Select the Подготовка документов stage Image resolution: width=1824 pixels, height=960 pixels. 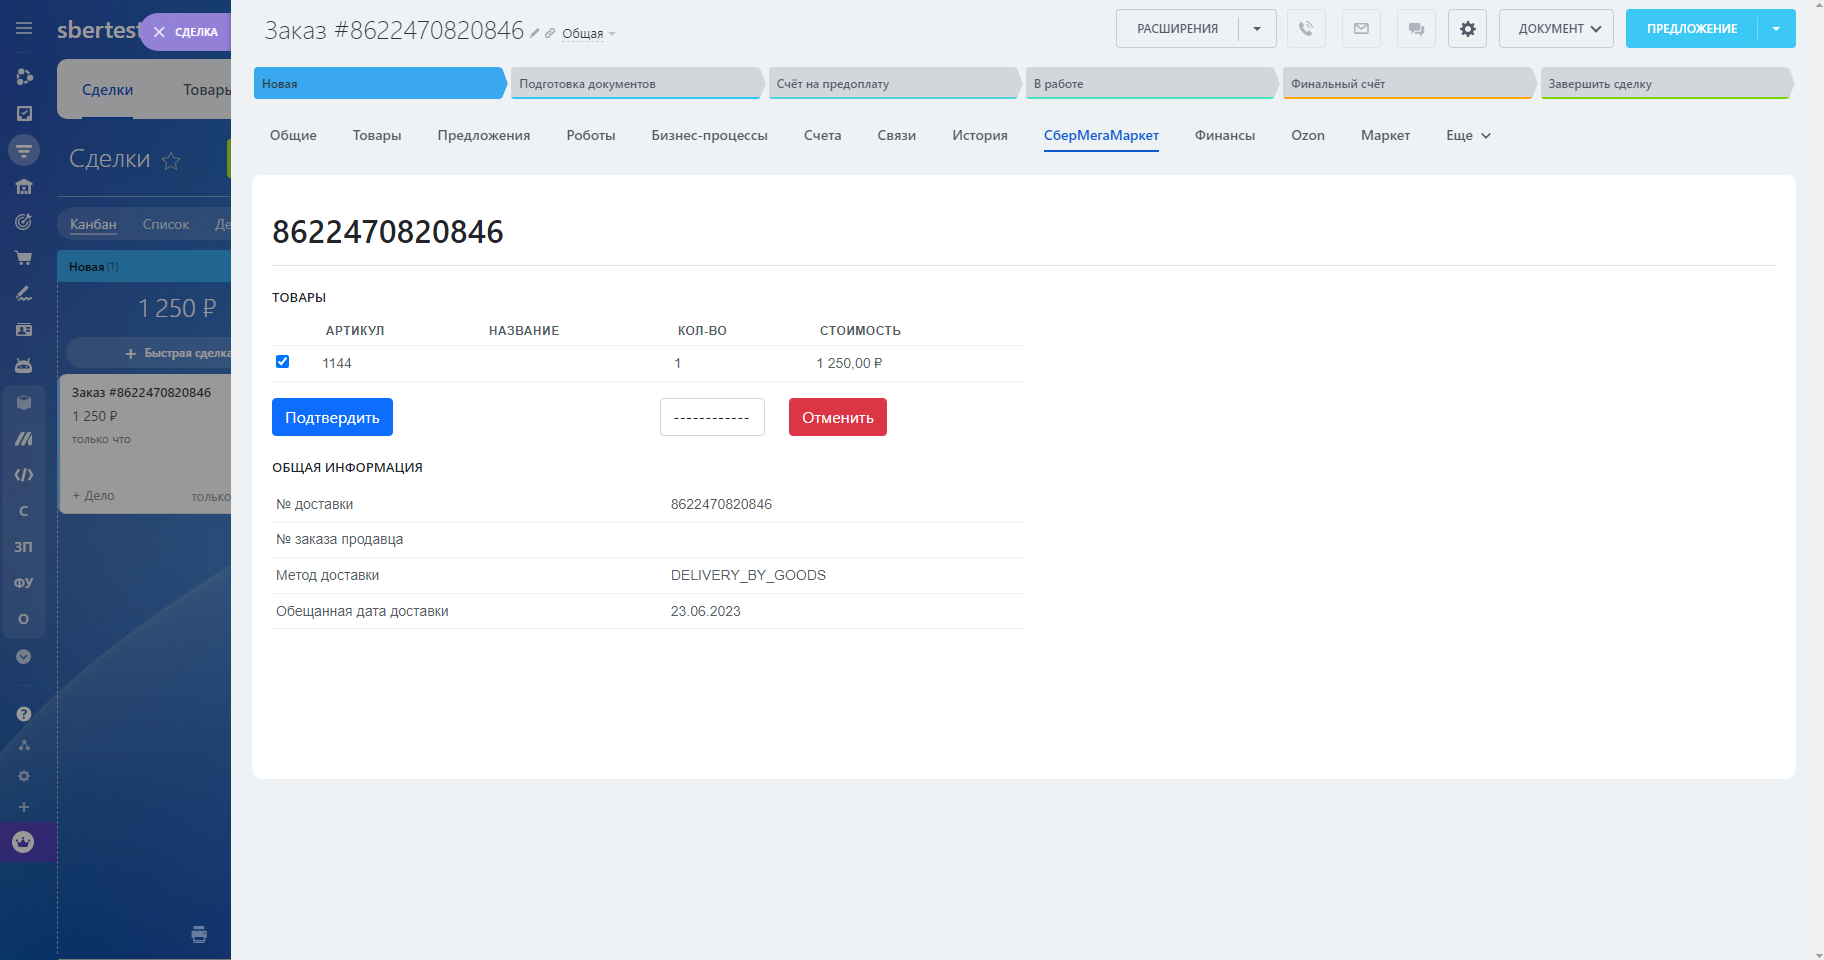[636, 84]
